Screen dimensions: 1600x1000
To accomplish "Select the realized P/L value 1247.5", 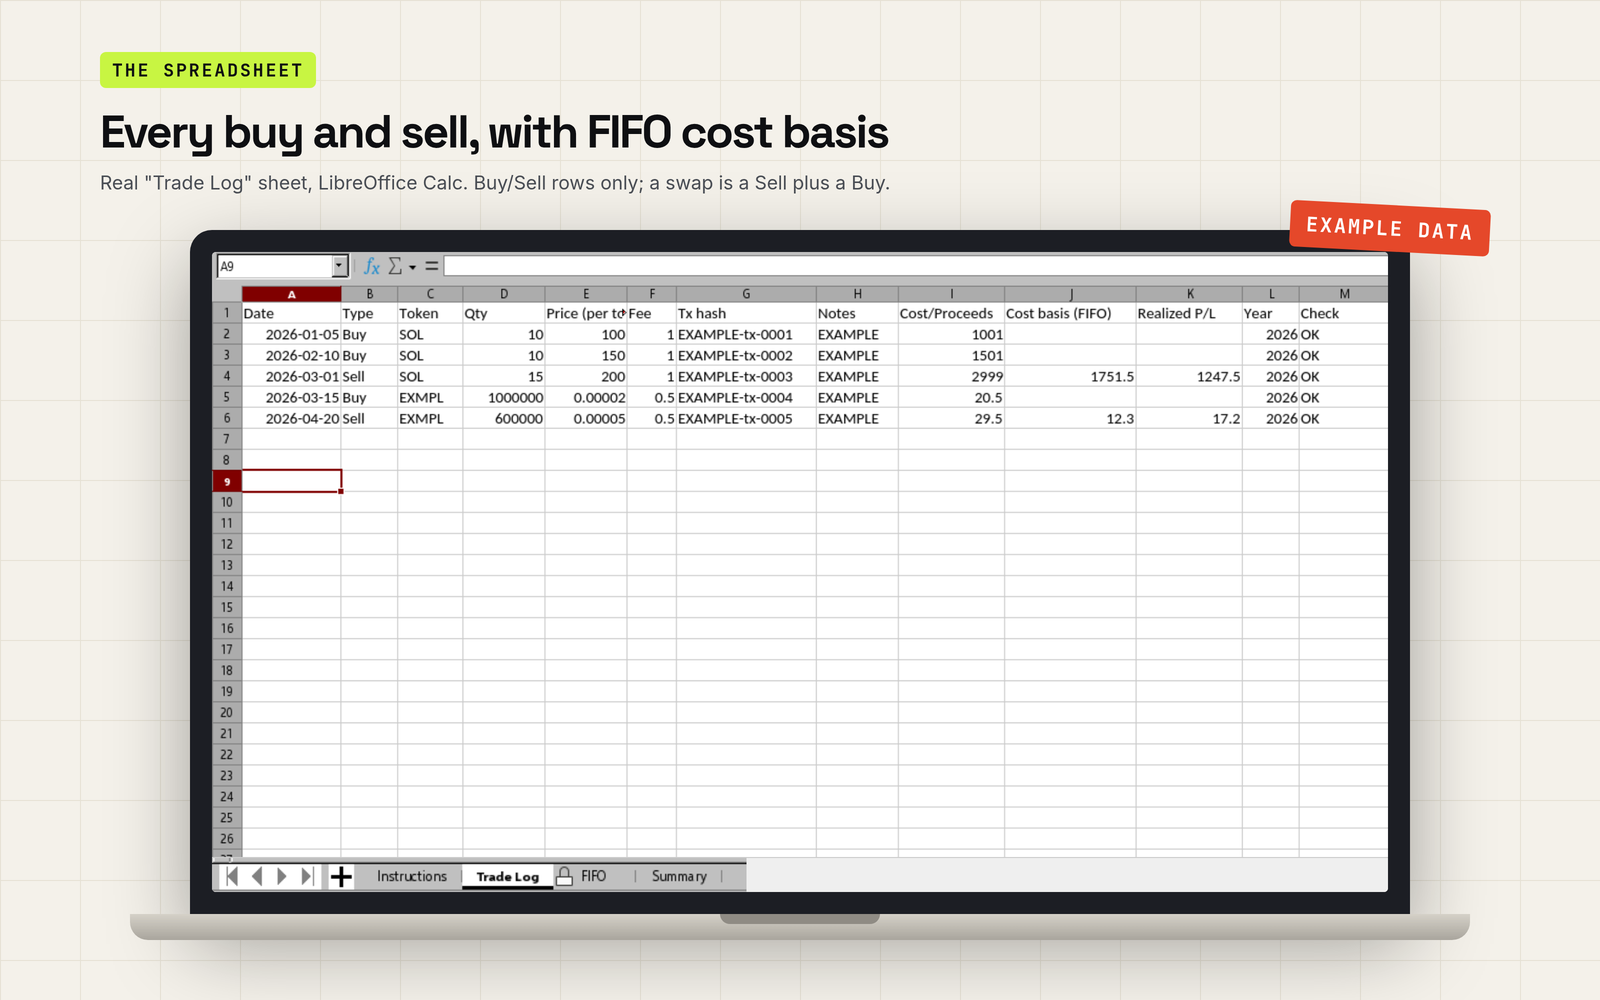I will pos(1190,377).
